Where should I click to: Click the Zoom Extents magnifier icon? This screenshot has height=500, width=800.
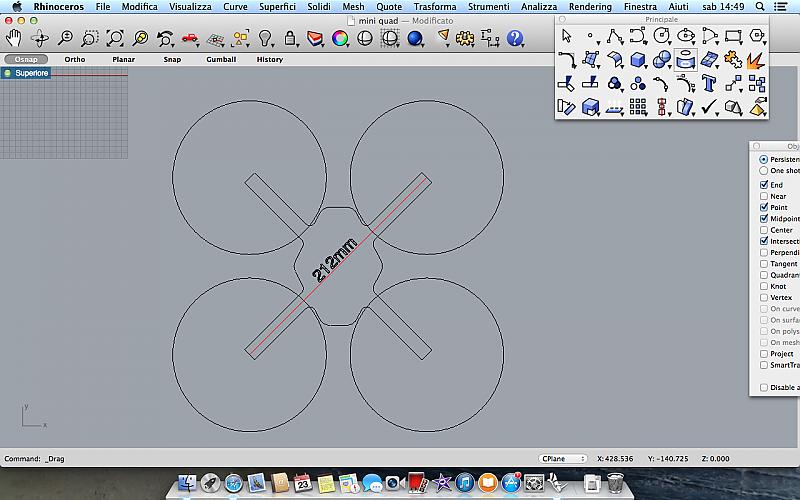coord(115,39)
